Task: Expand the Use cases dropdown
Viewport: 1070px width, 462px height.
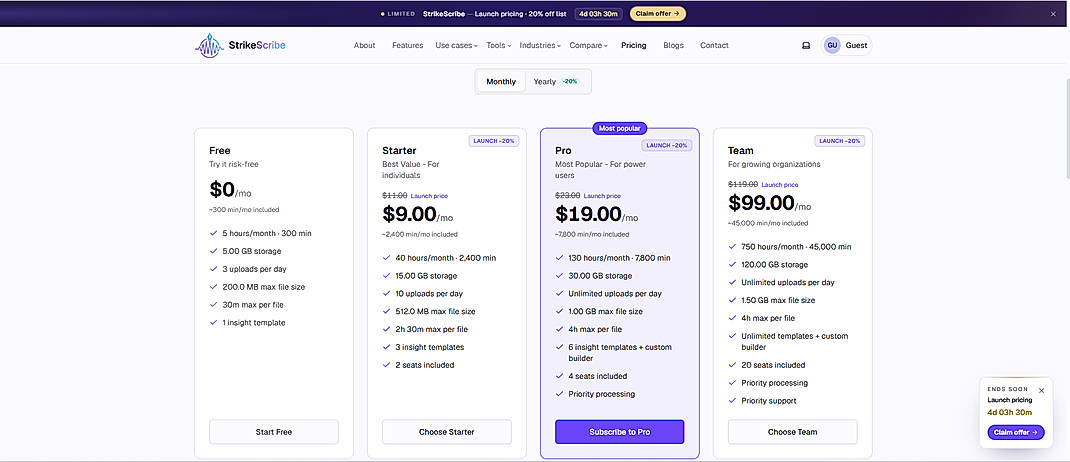Action: point(456,46)
